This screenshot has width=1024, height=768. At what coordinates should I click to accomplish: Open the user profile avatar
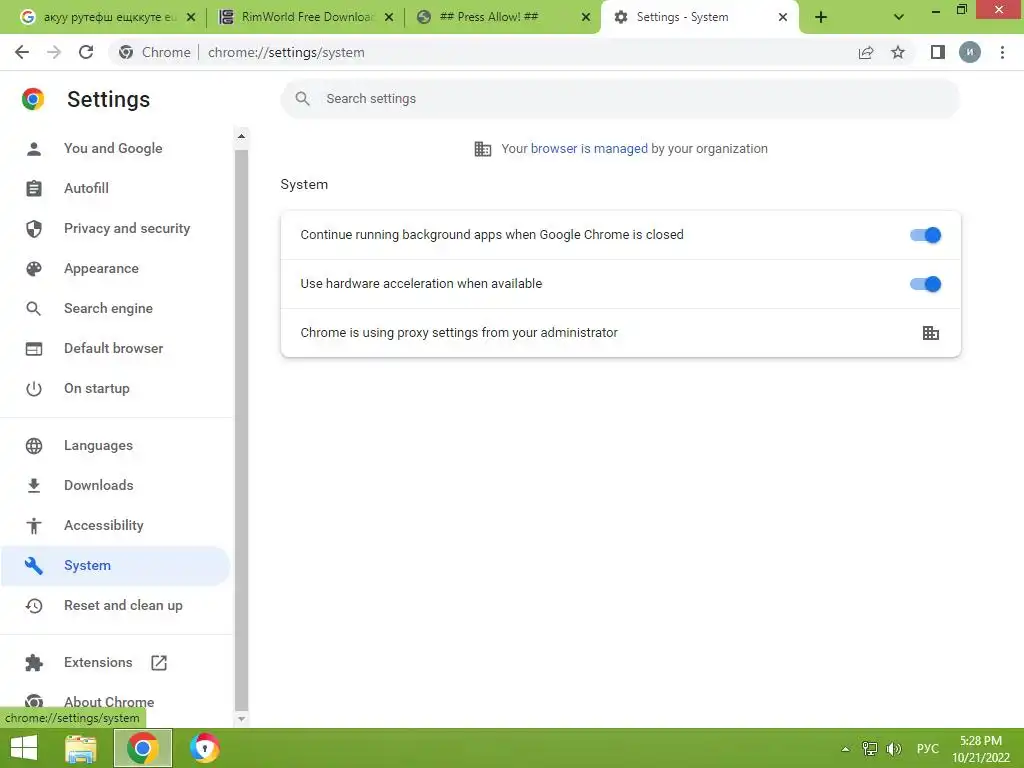(x=970, y=52)
